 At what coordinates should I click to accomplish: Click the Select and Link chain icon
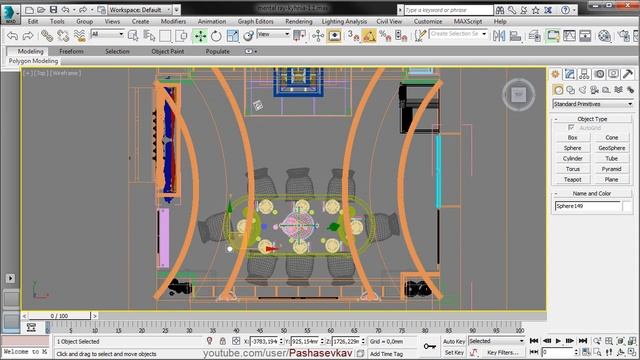coord(47,36)
